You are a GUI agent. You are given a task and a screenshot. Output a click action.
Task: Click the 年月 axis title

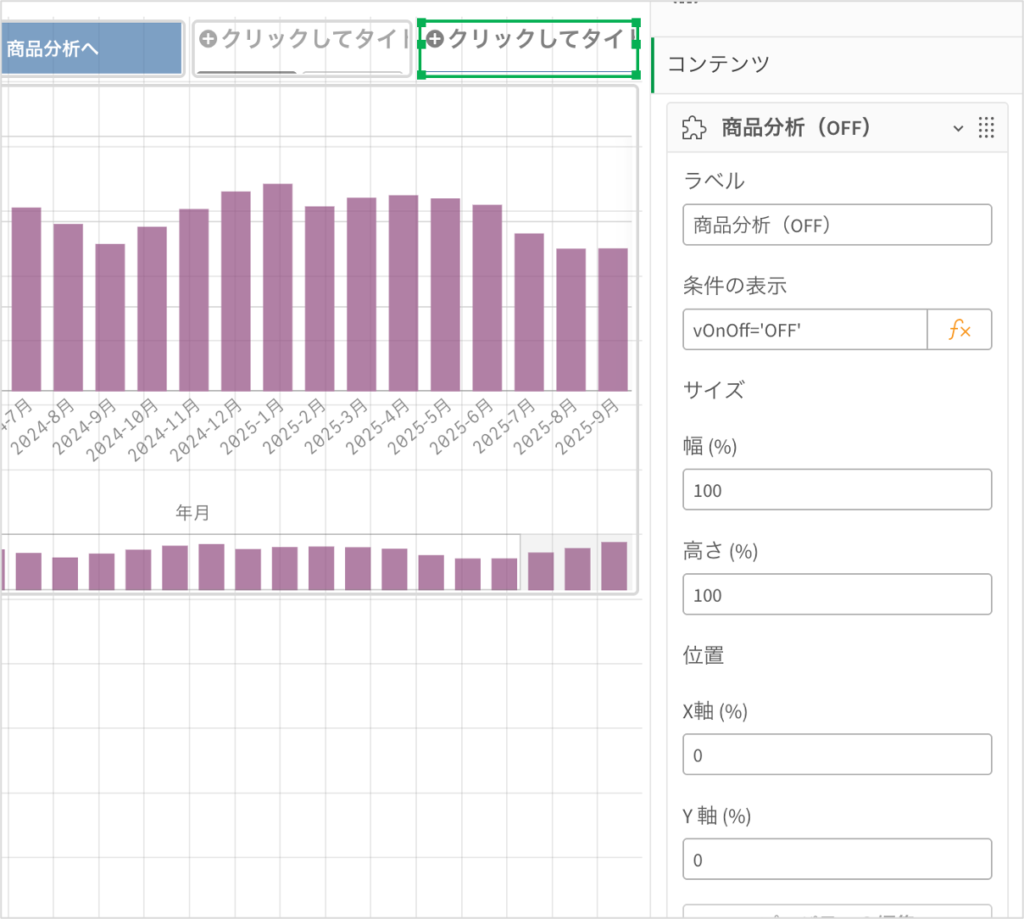193,513
